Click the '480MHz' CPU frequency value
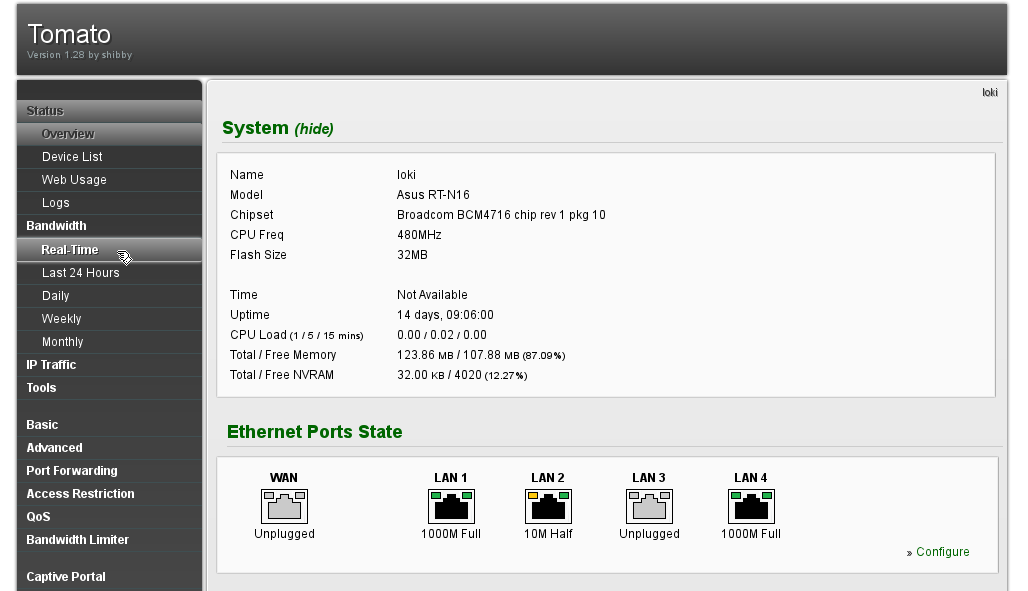 point(419,235)
